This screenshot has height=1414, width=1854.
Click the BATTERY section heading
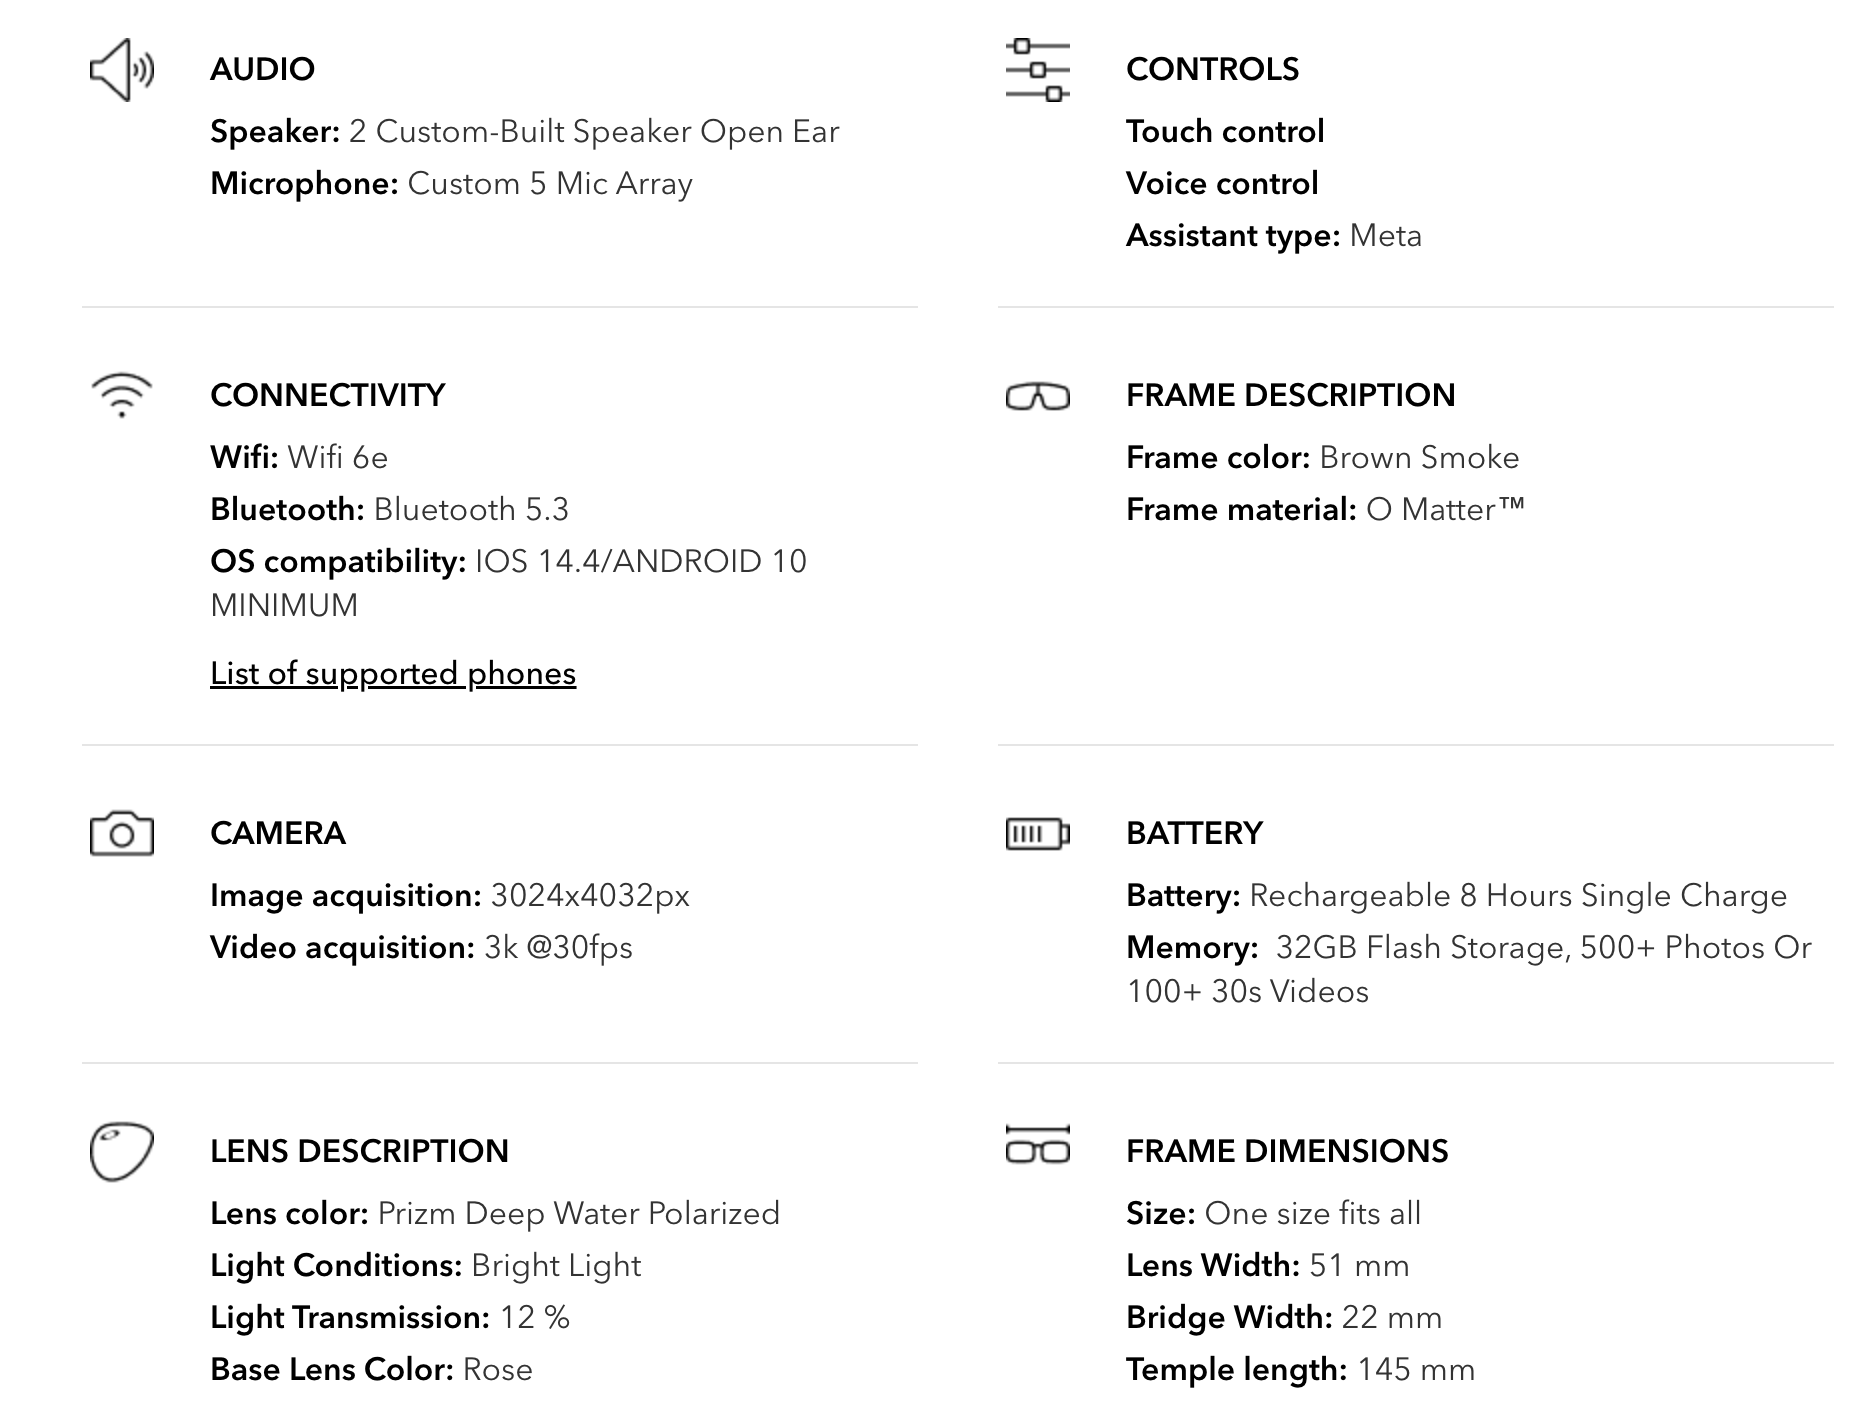1194,833
